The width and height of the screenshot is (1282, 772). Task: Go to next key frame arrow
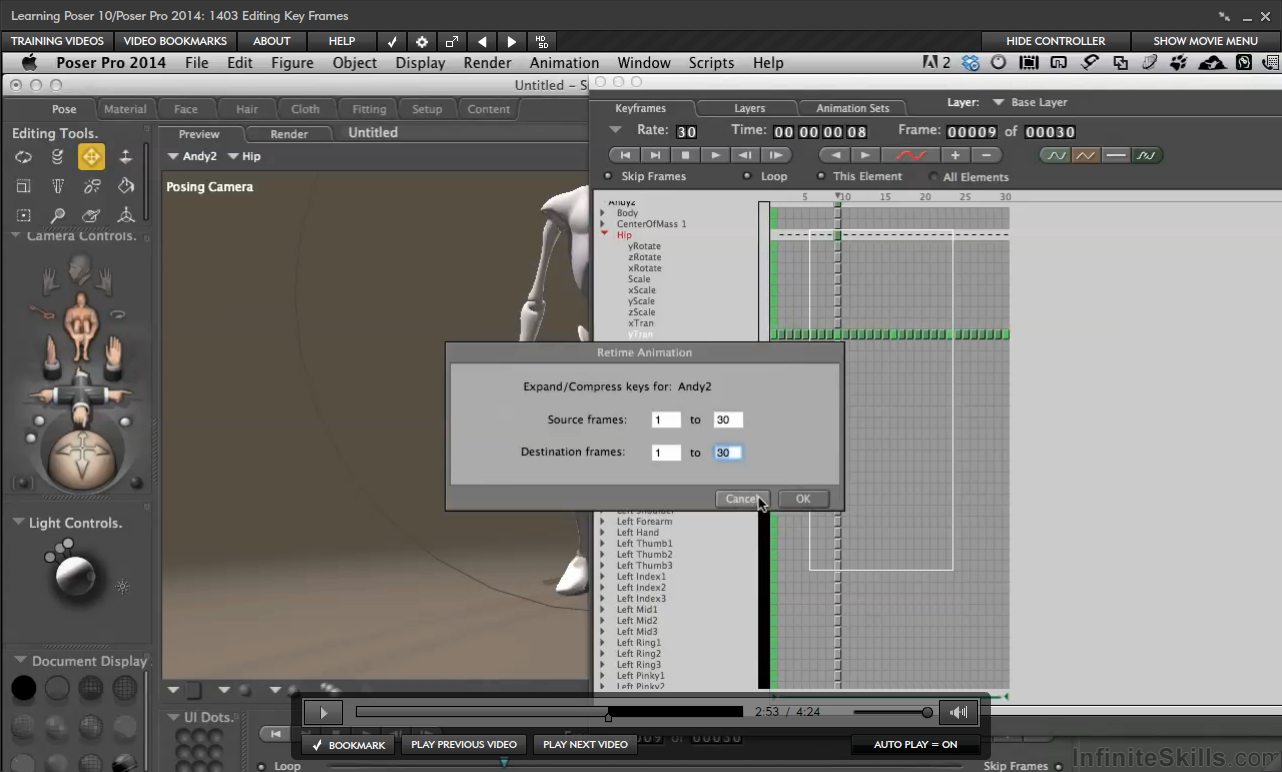[x=865, y=155]
